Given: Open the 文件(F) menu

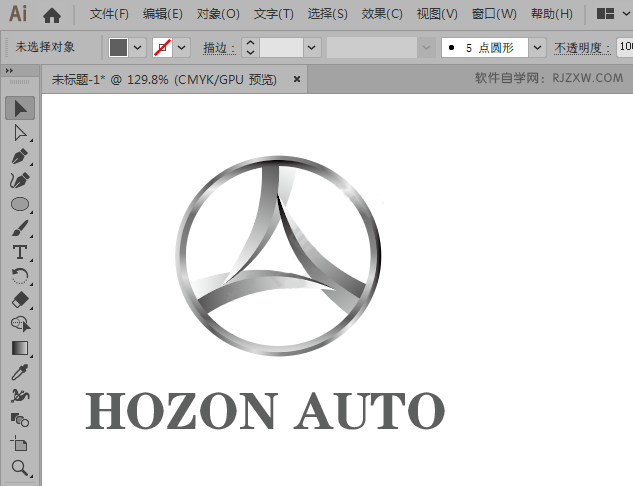Looking at the screenshot, I should (x=109, y=14).
